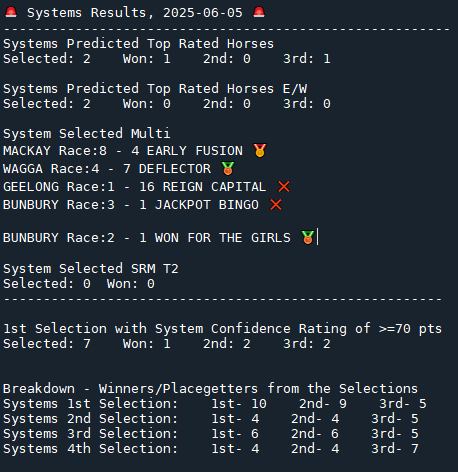The width and height of the screenshot is (458, 472).
Task: Click the siren emoji before Systems Results
Action: pos(11,12)
